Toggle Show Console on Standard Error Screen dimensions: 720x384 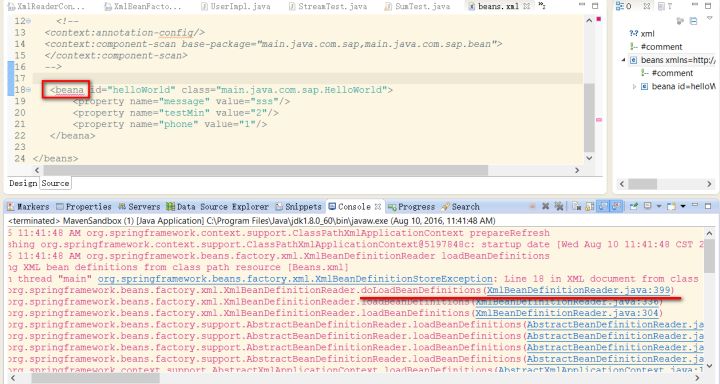coord(616,206)
